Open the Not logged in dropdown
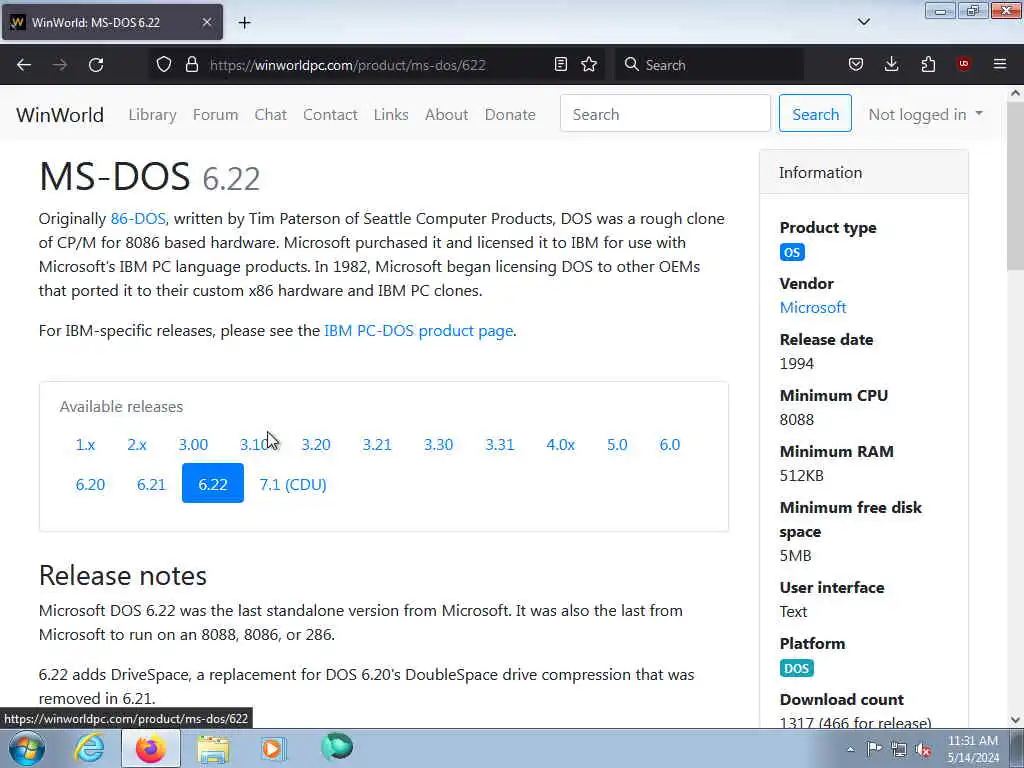The width and height of the screenshot is (1024, 768). [x=925, y=114]
